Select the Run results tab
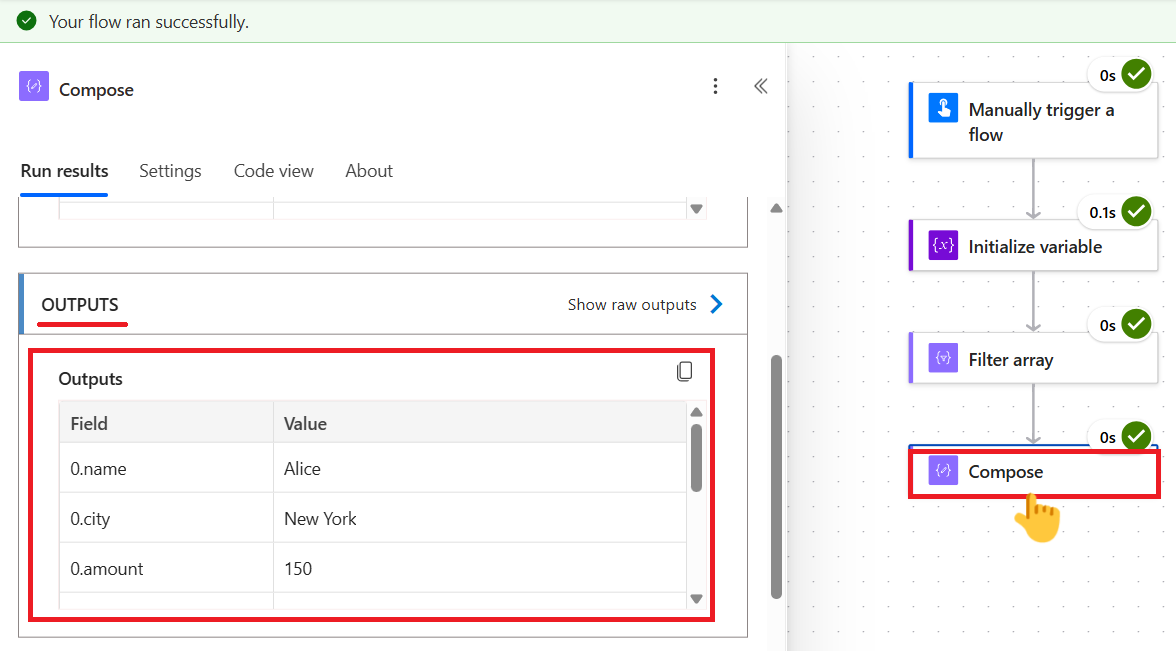Viewport: 1176px width, 651px height. pos(64,171)
